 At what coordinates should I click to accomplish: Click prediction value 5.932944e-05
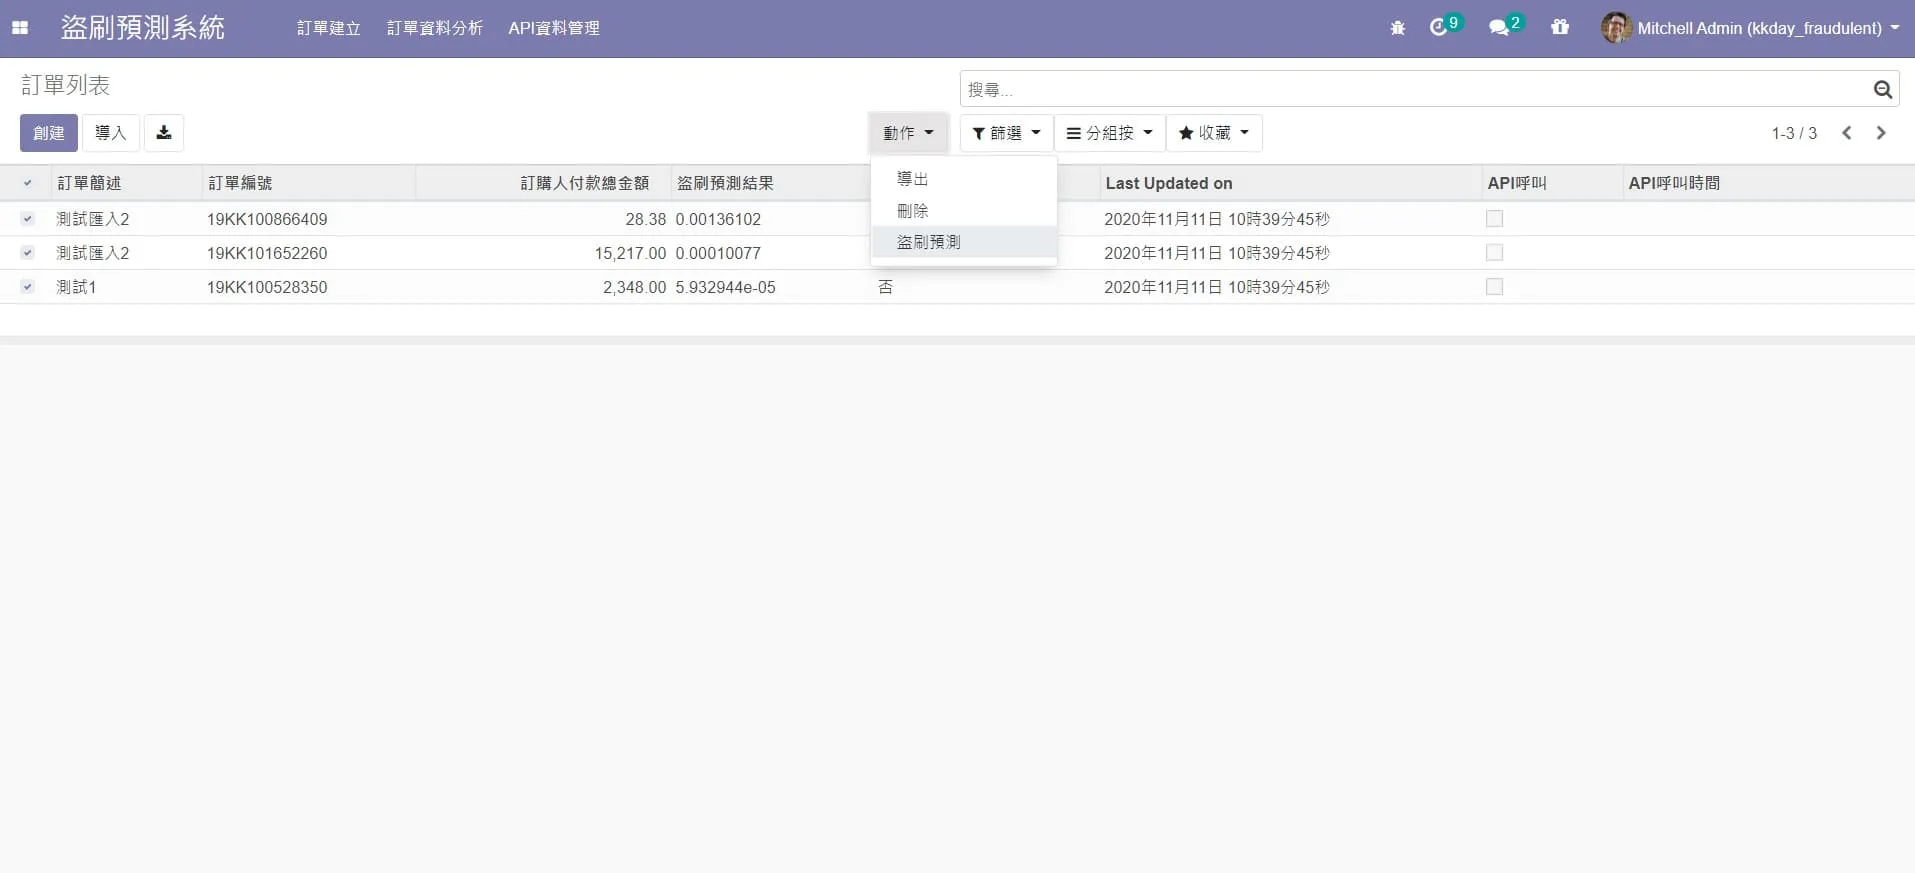[725, 287]
